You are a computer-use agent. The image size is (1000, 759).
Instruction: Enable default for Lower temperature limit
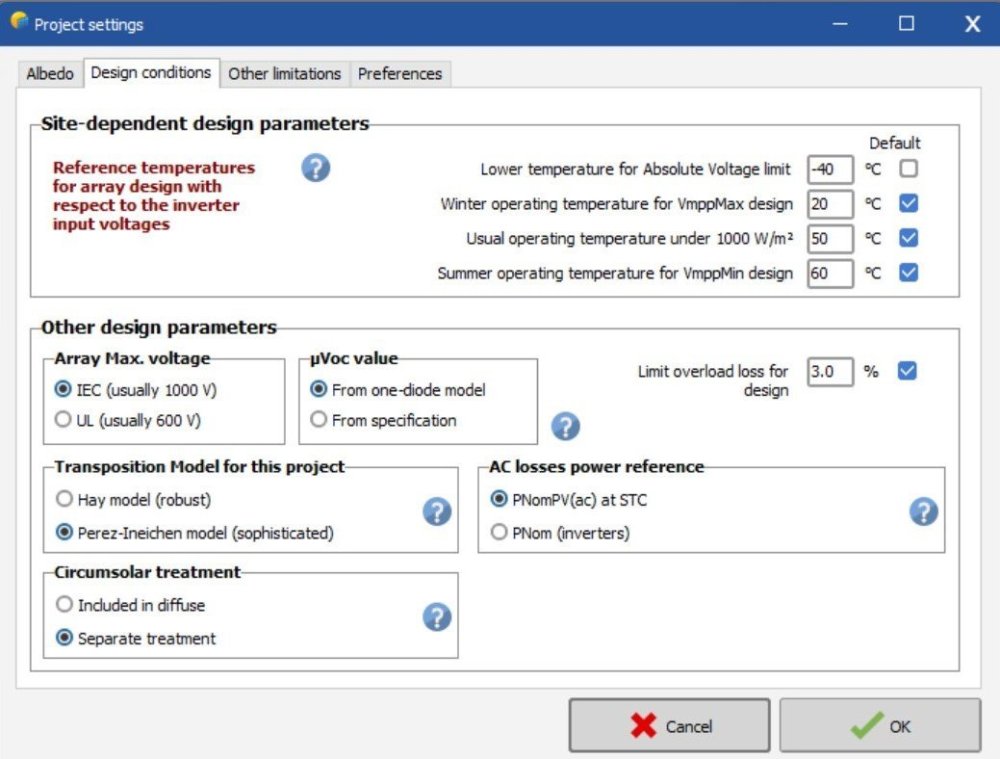(x=908, y=169)
